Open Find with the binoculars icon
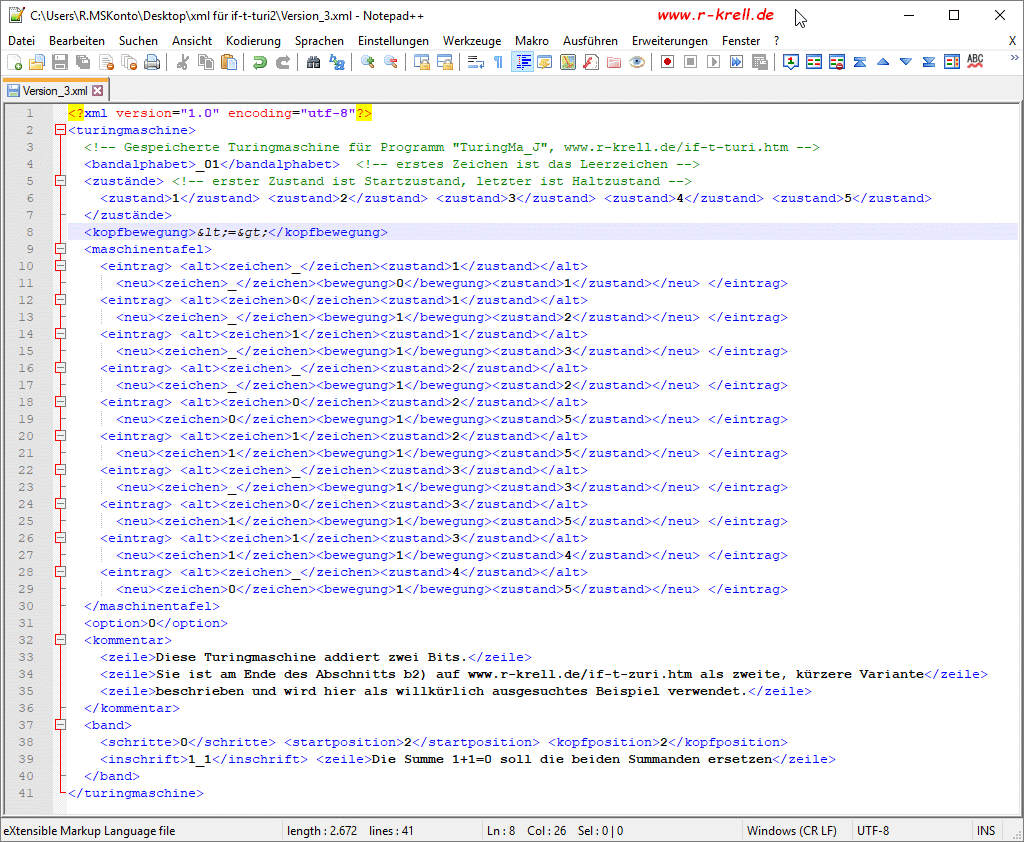 [x=313, y=62]
